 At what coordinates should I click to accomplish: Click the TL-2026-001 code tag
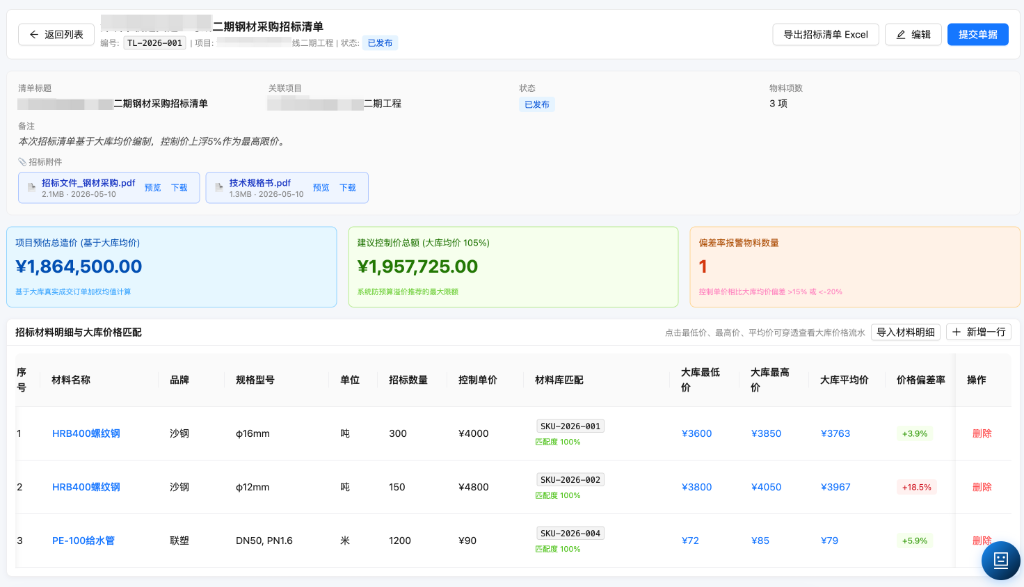155,43
